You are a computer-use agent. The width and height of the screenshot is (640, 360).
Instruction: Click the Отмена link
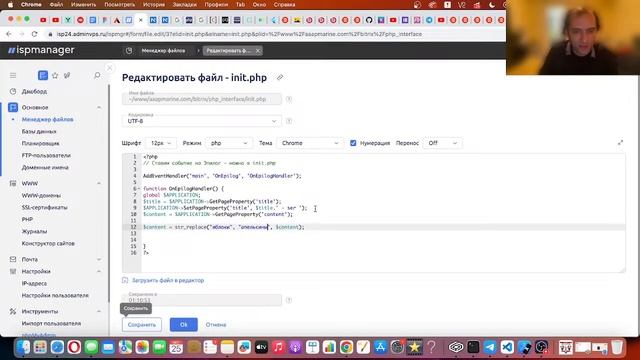[x=216, y=325]
